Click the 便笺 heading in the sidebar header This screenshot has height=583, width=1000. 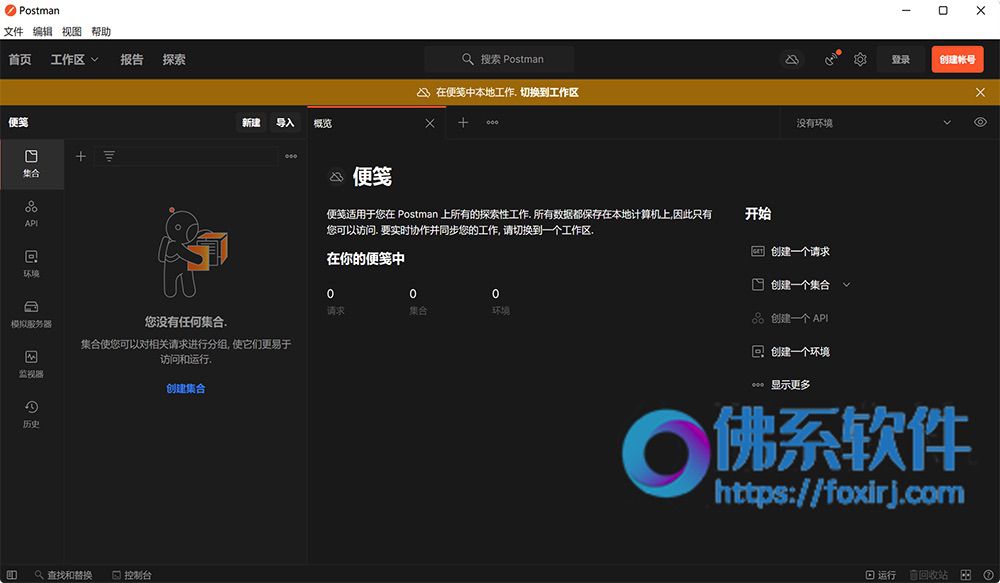18,122
